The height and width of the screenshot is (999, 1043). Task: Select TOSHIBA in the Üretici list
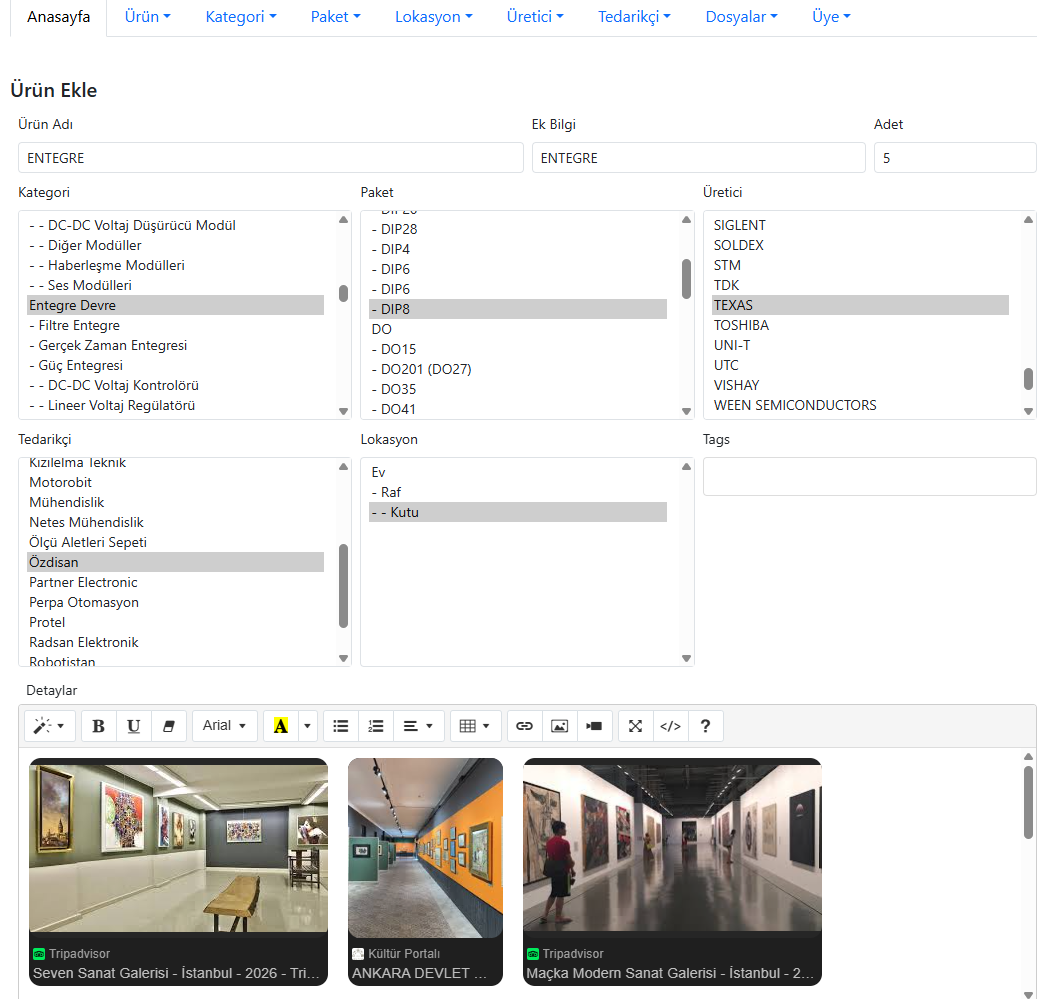tap(741, 325)
